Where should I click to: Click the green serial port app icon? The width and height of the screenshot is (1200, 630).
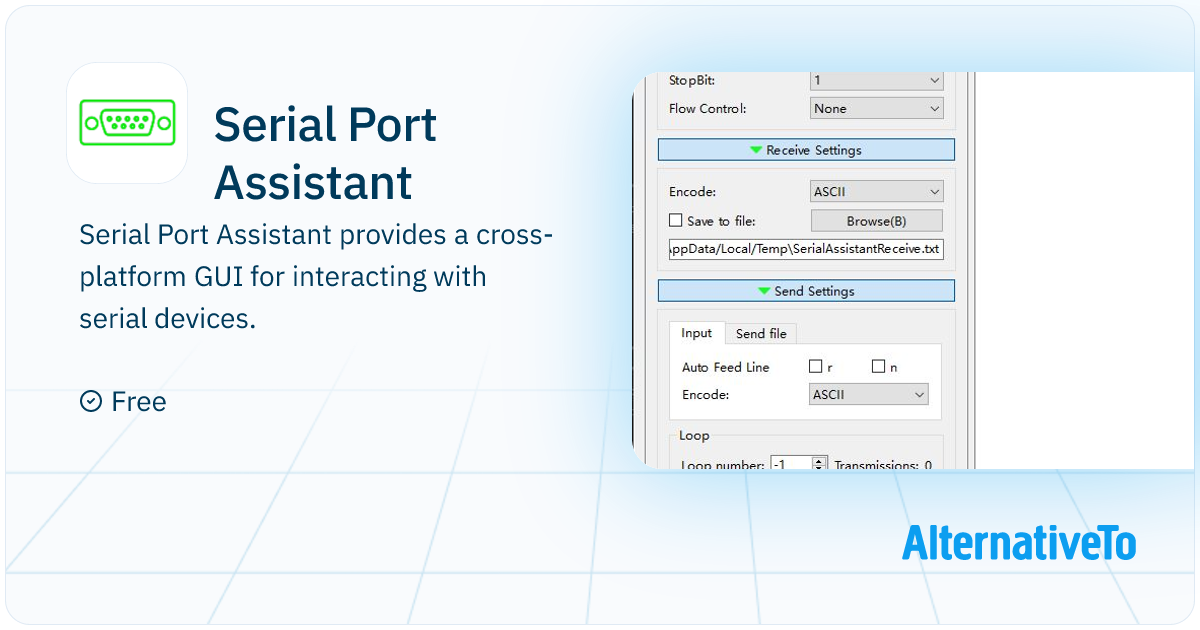[127, 123]
